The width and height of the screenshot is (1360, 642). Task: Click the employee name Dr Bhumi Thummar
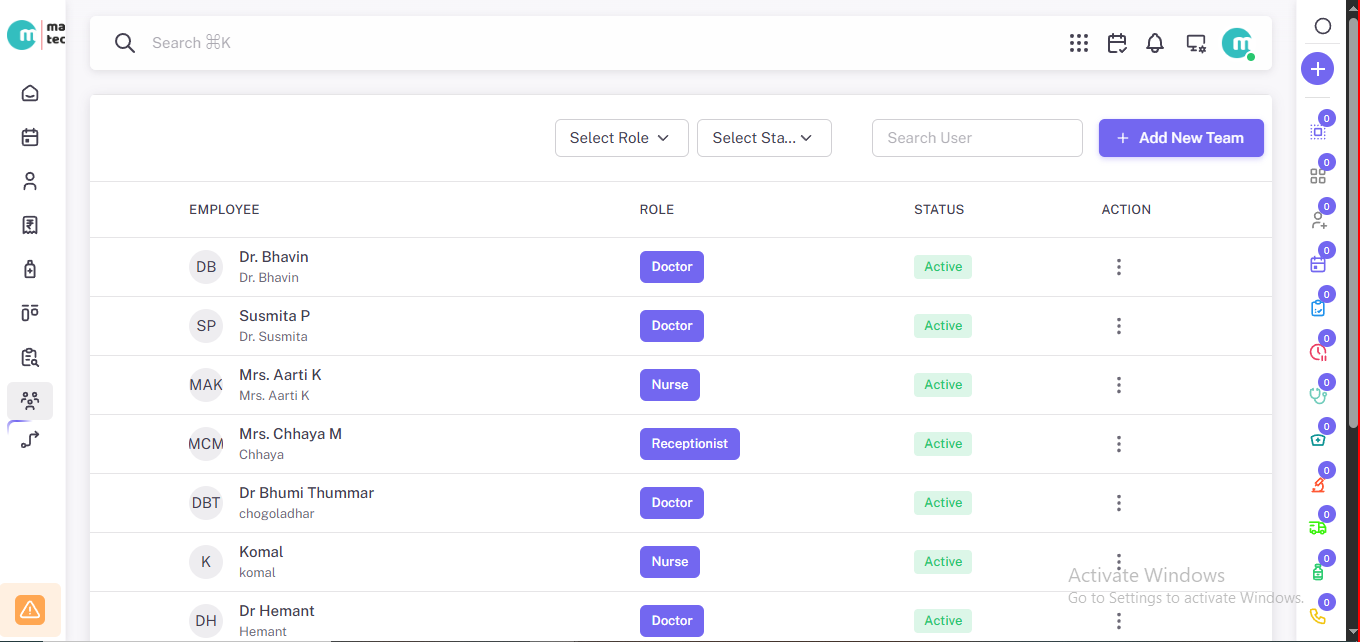[x=306, y=493]
